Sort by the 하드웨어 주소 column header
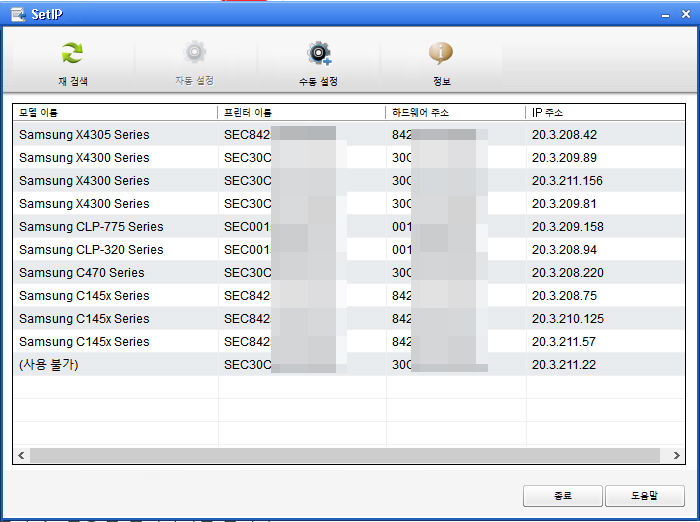Screen dimensions: 700x522 455,113
